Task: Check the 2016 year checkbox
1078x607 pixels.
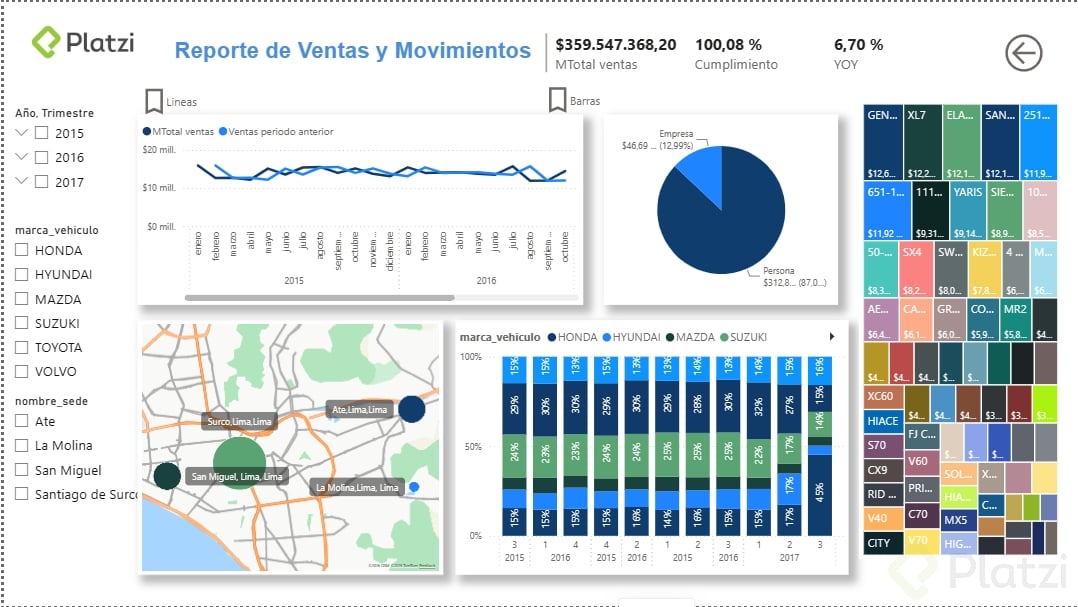Action: [41, 157]
